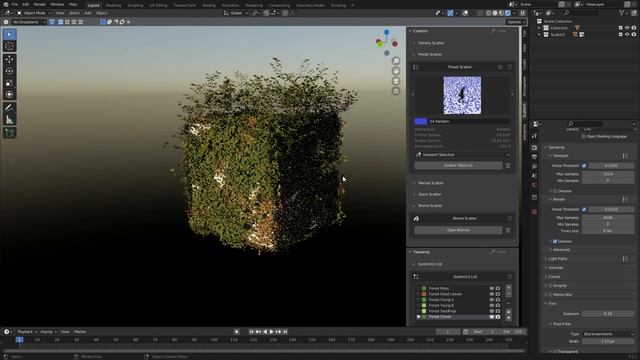Click the red X axis on navigation gizmo
This screenshot has width=640, height=360.
[x=395, y=44]
